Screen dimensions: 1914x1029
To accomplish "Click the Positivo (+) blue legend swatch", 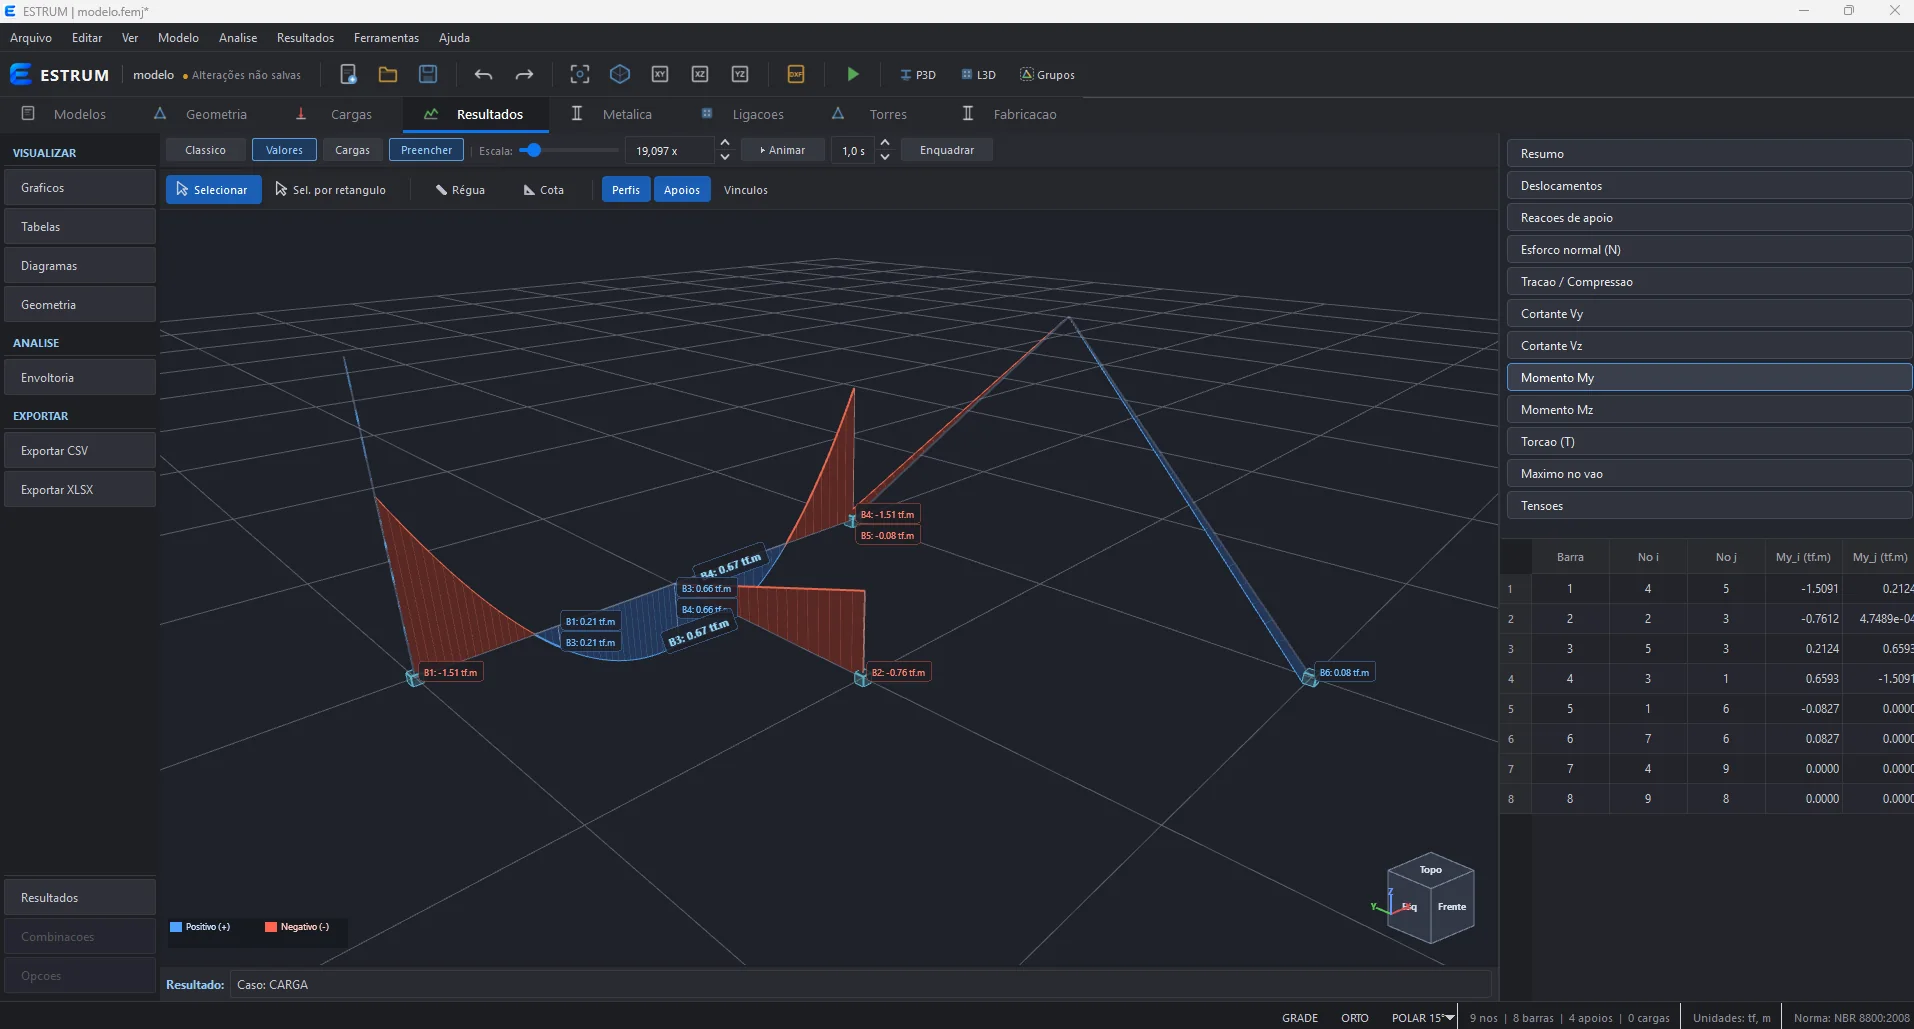I will coord(176,927).
